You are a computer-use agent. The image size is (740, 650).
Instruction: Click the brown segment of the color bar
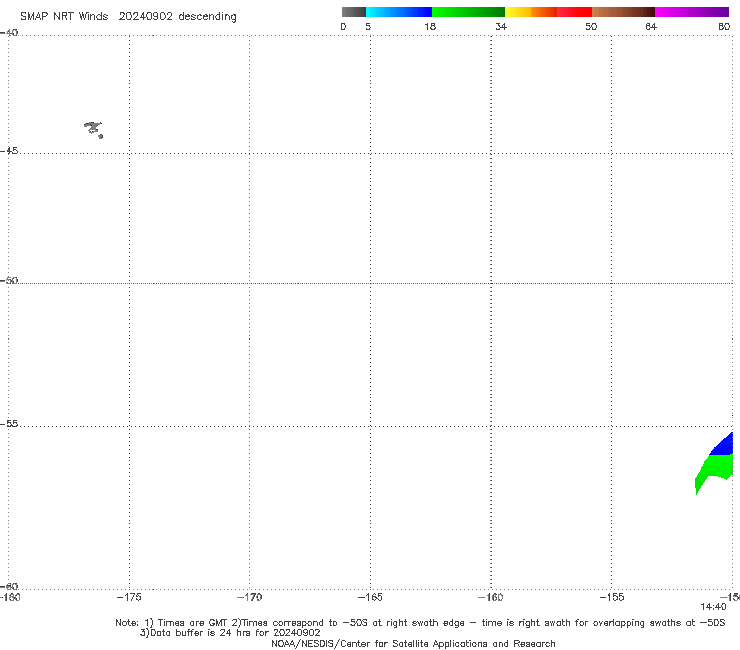coord(623,12)
